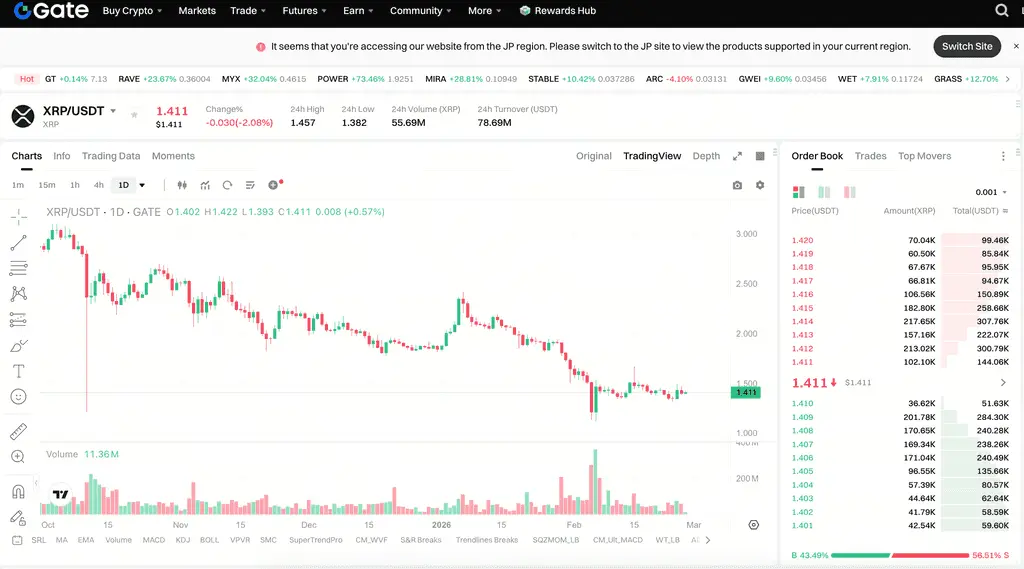The height and width of the screenshot is (569, 1024).
Task: Select the 1.420 ask price row
Action: click(x=900, y=240)
